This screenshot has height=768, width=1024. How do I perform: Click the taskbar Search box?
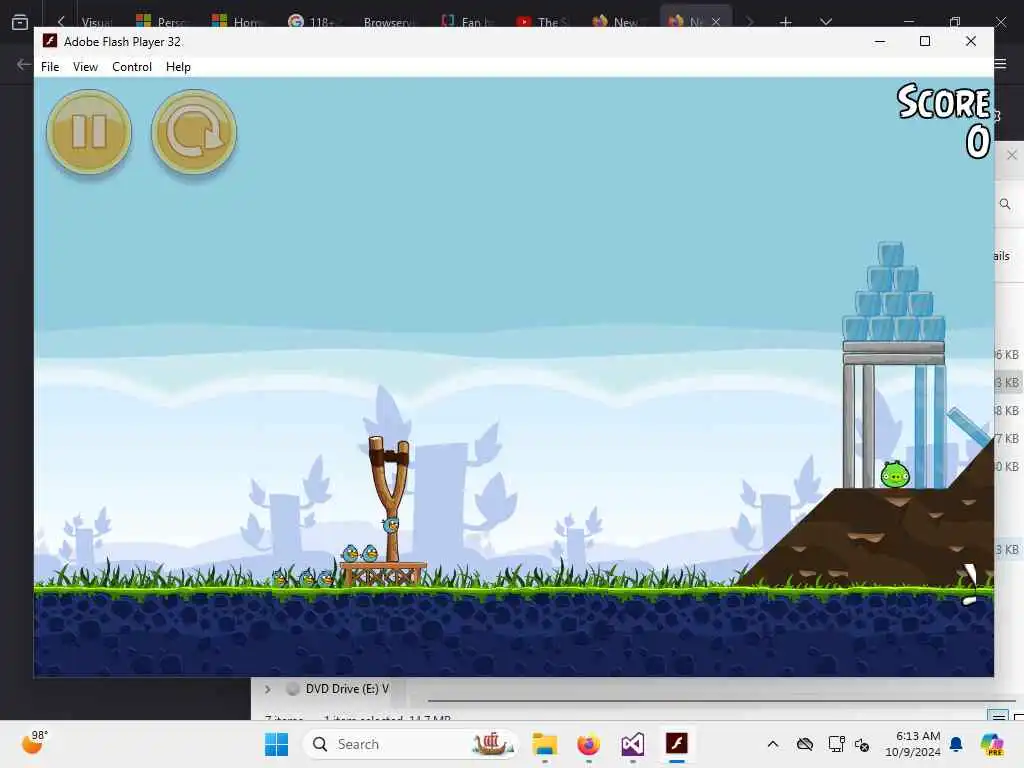click(411, 744)
